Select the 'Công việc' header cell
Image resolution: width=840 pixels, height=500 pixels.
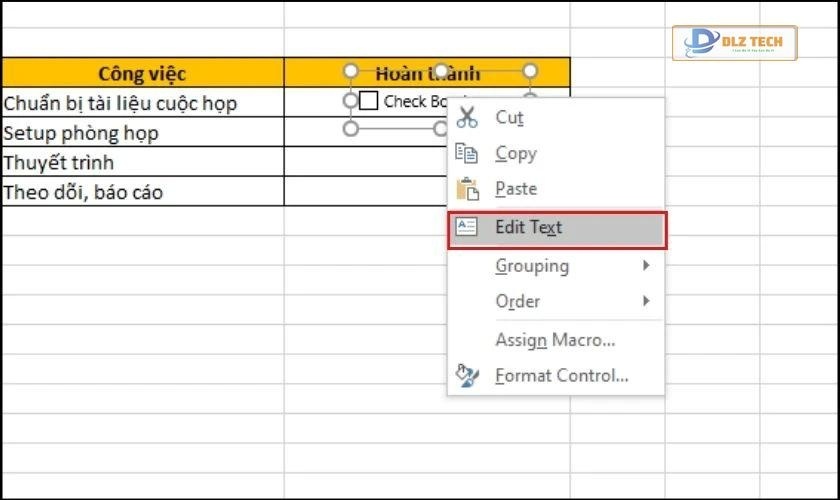[x=142, y=73]
